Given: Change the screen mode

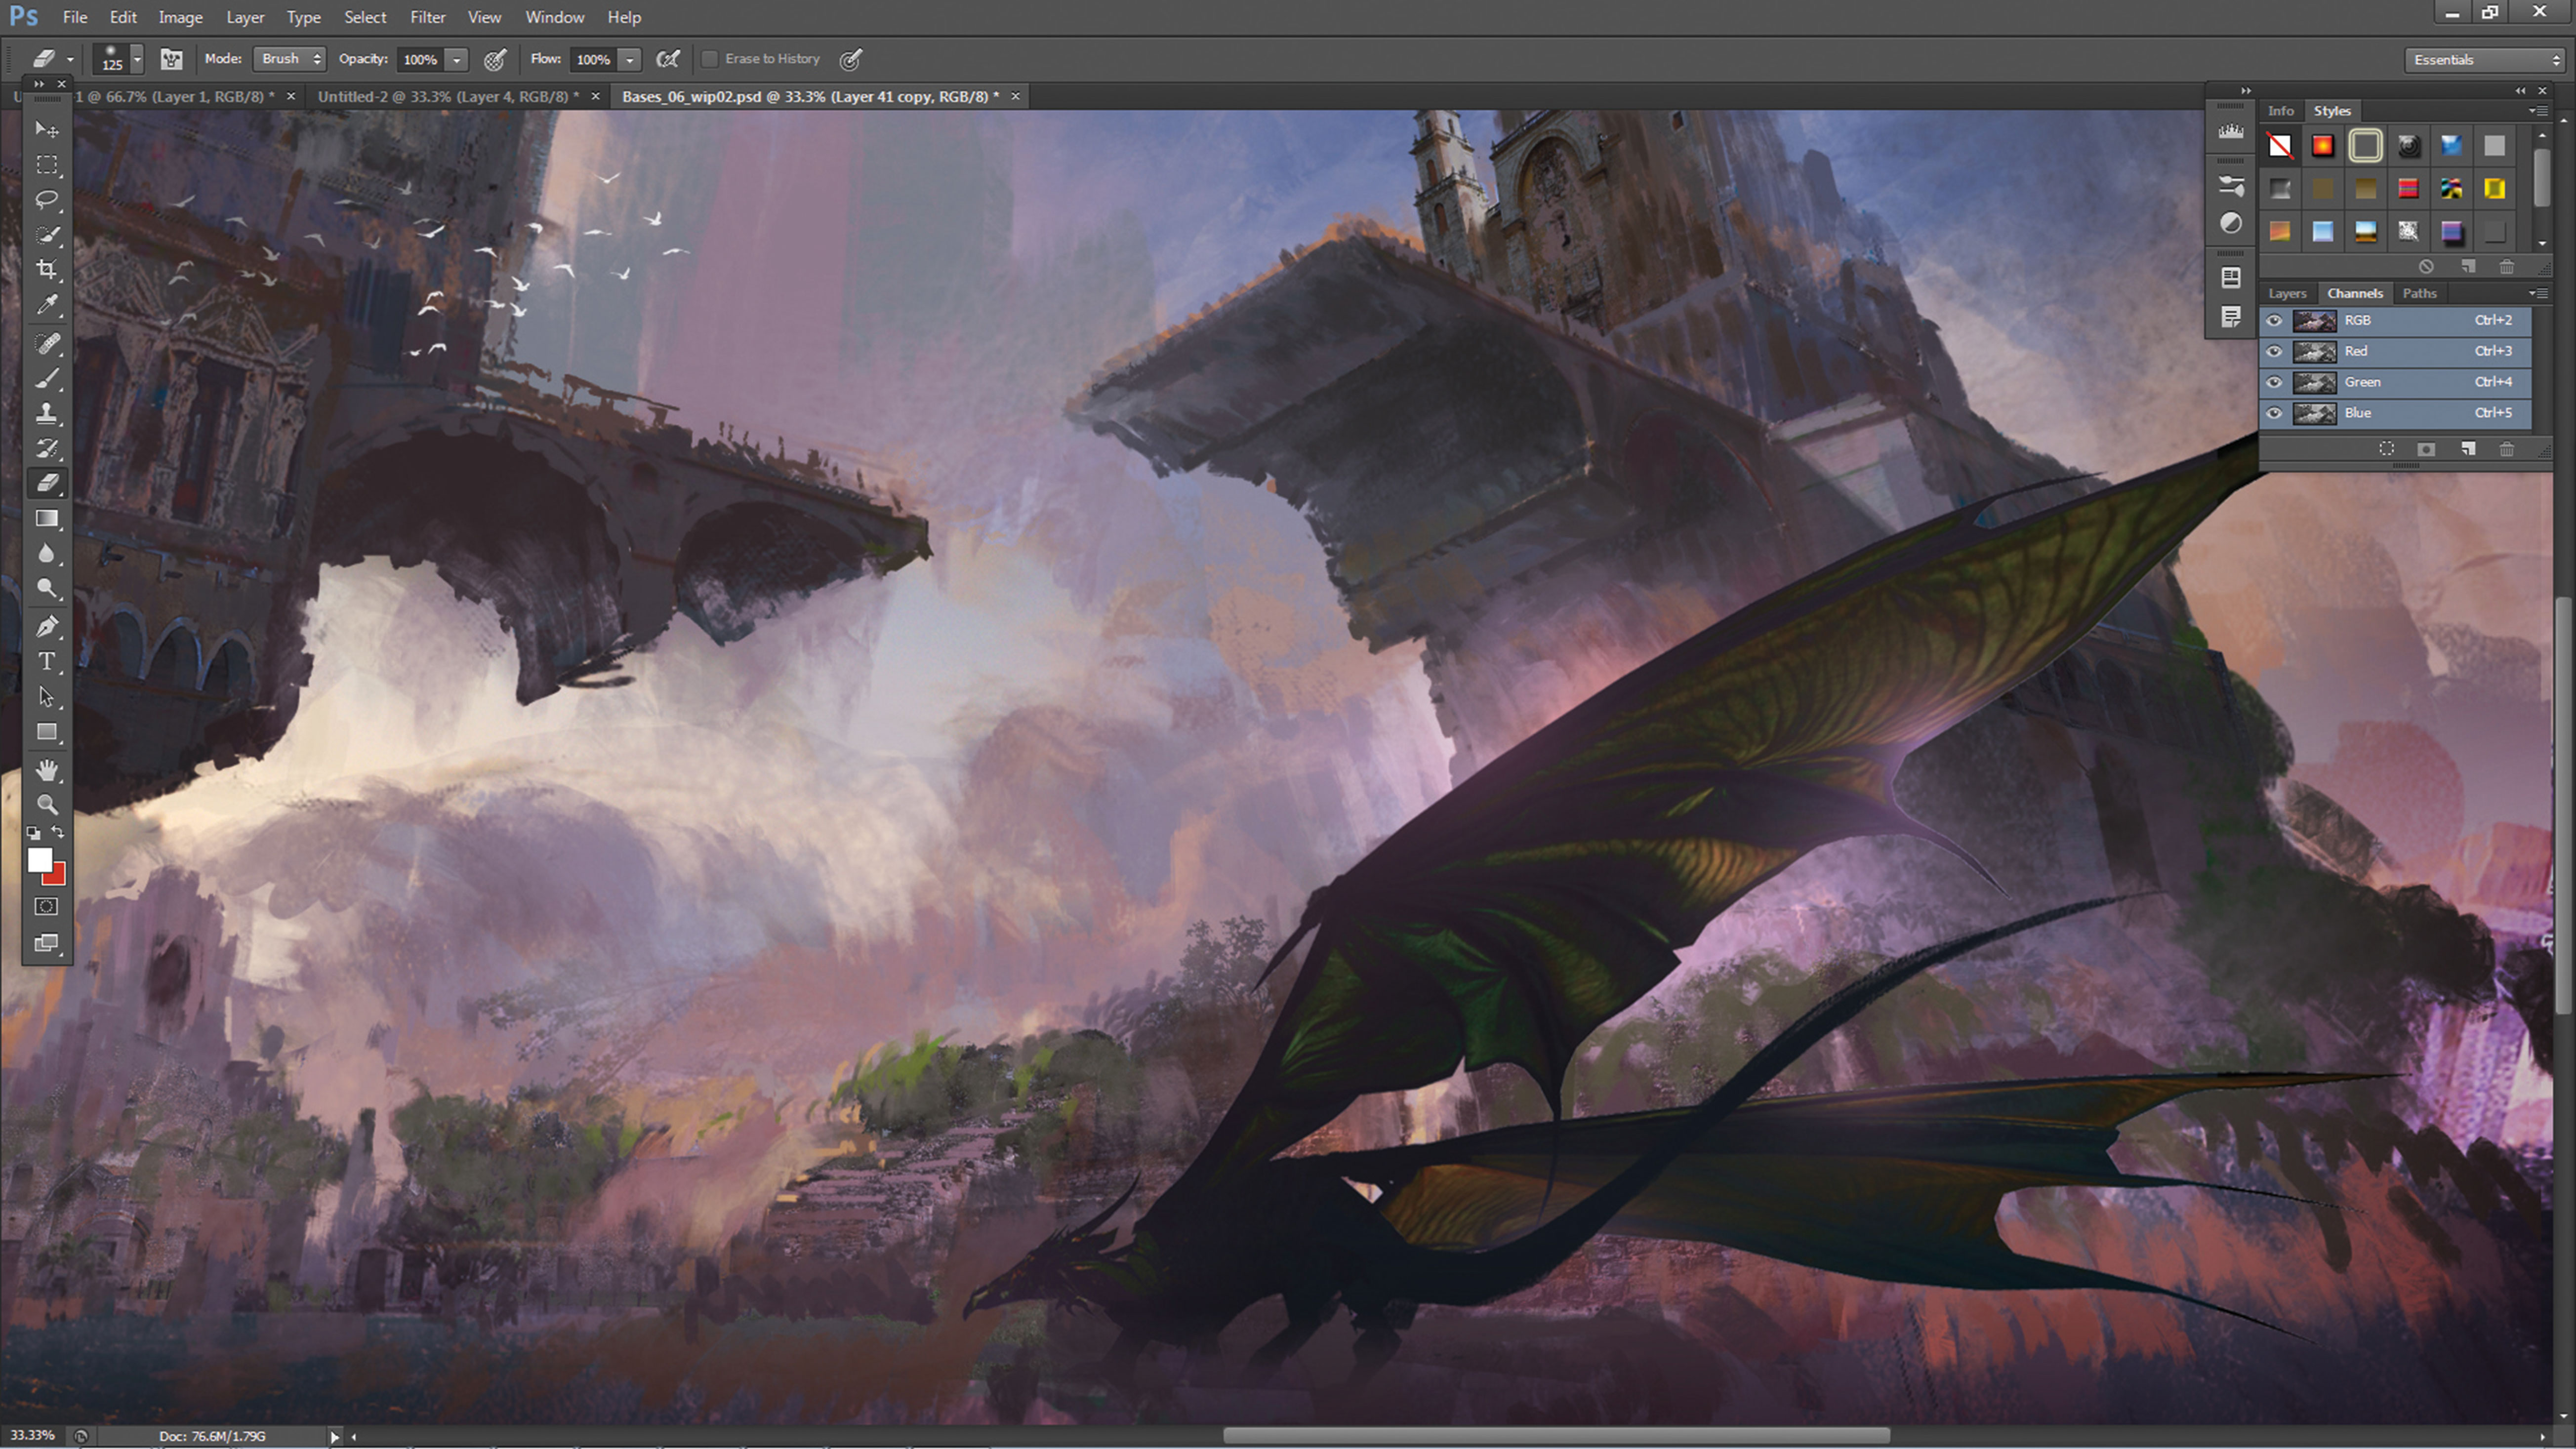Looking at the screenshot, I should click(46, 943).
